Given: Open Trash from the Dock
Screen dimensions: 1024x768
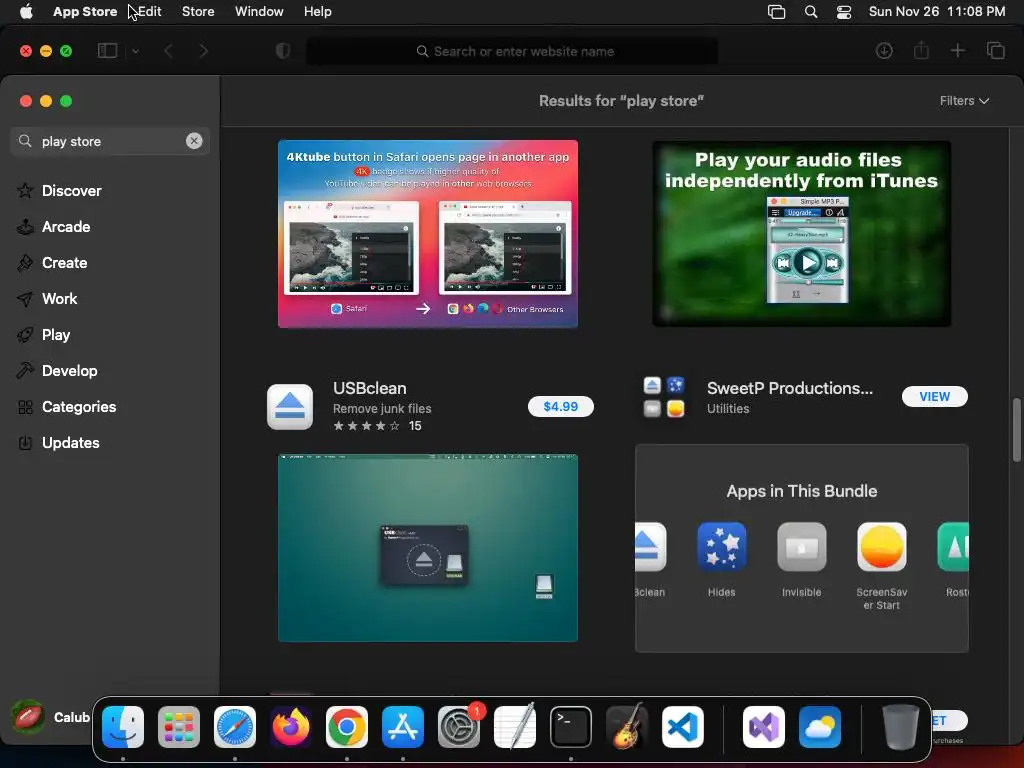Looking at the screenshot, I should pyautogui.click(x=901, y=727).
